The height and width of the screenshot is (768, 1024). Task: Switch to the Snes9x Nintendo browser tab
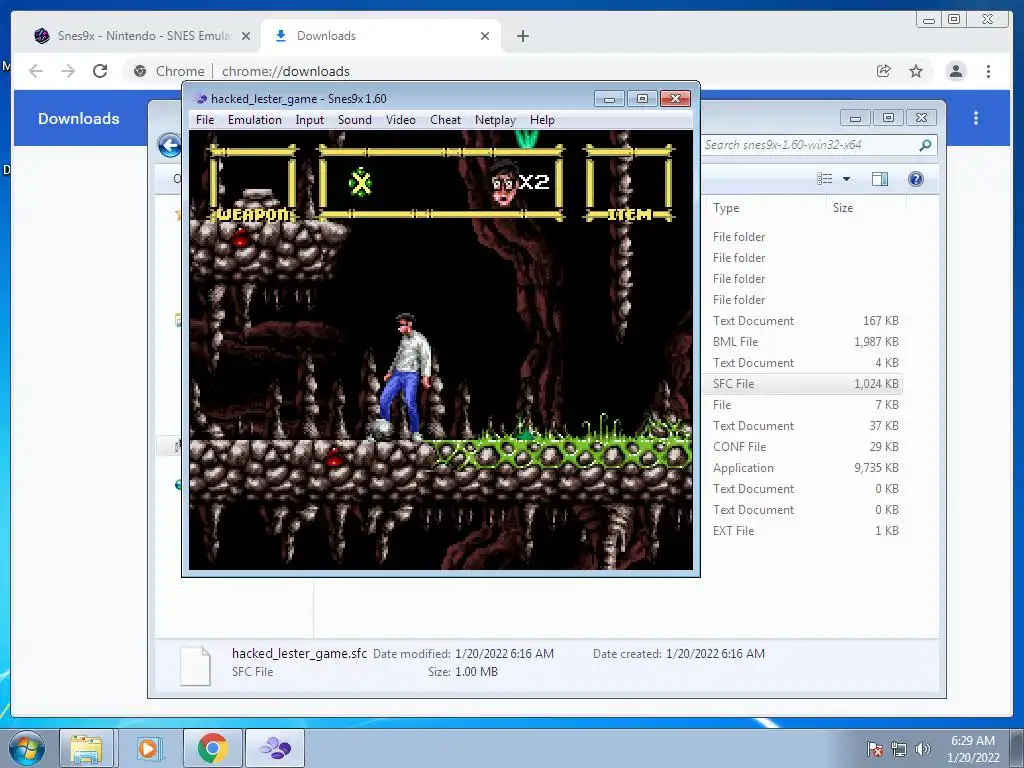point(142,36)
